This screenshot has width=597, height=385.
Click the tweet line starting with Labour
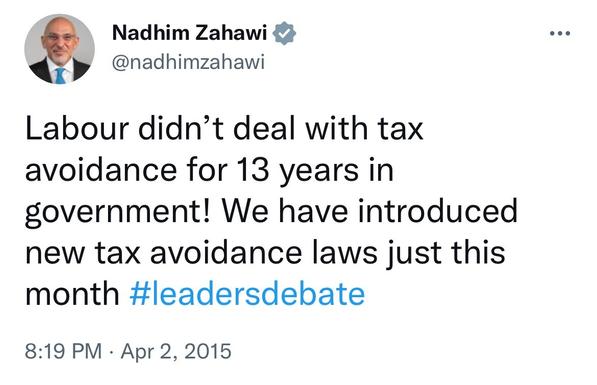pos(224,129)
